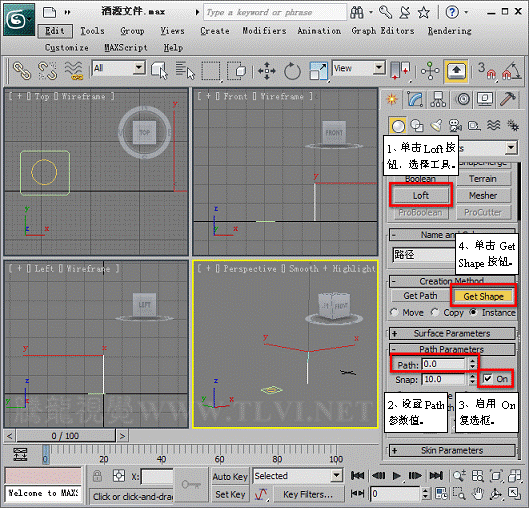Select the Geometry category icon
Screen dimensions: 529x508
coord(398,126)
